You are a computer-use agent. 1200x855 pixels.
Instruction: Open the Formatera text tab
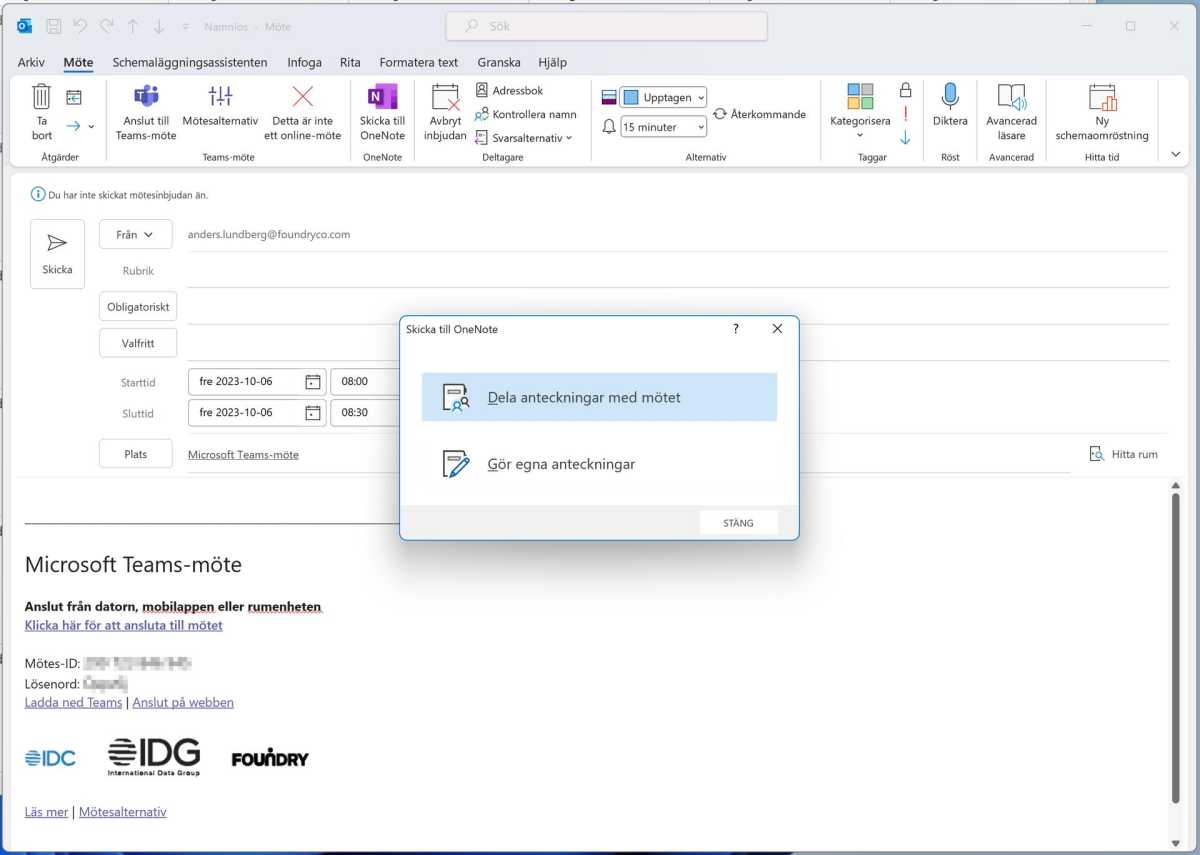[x=419, y=62]
